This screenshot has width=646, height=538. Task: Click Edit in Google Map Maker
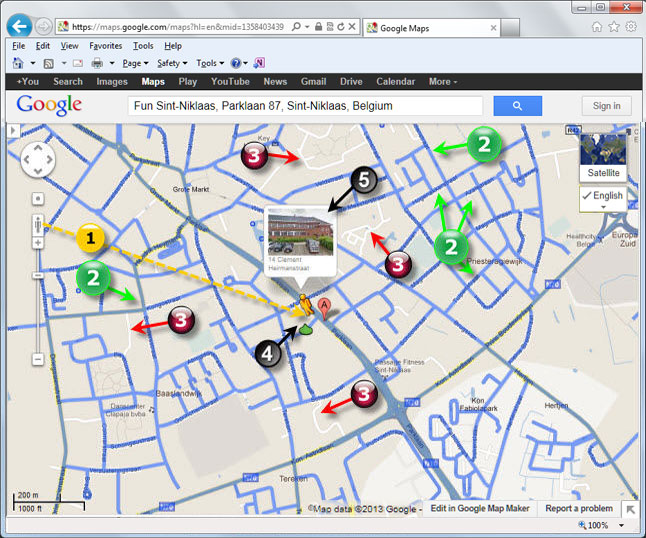(x=480, y=508)
